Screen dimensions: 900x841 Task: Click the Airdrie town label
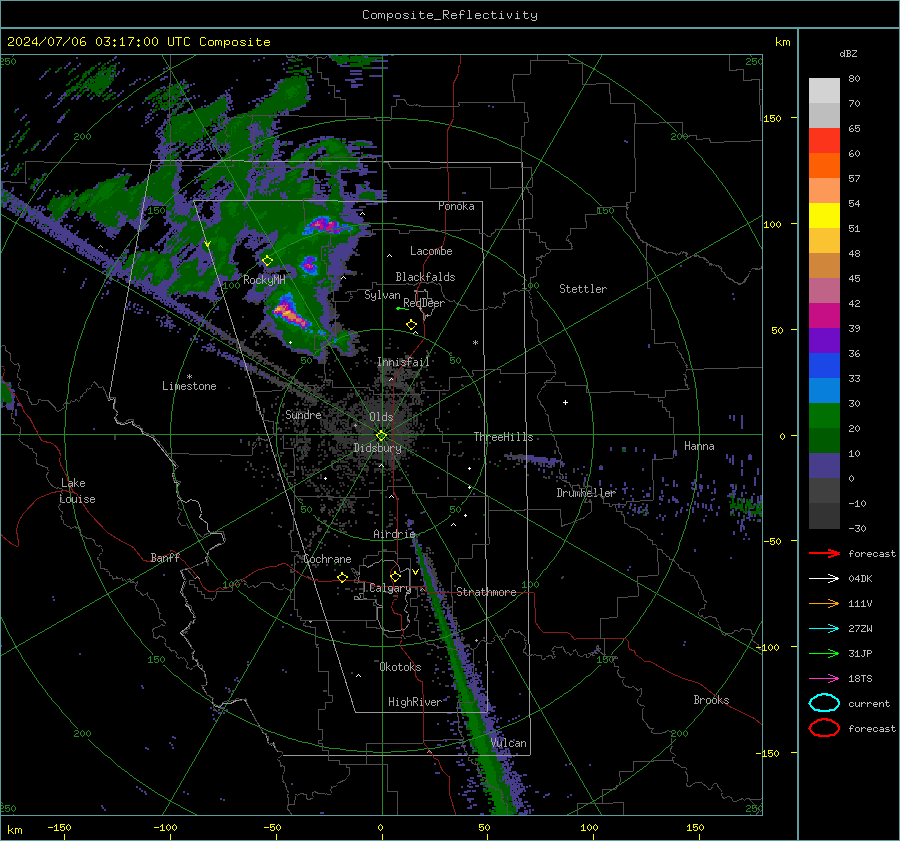point(394,534)
